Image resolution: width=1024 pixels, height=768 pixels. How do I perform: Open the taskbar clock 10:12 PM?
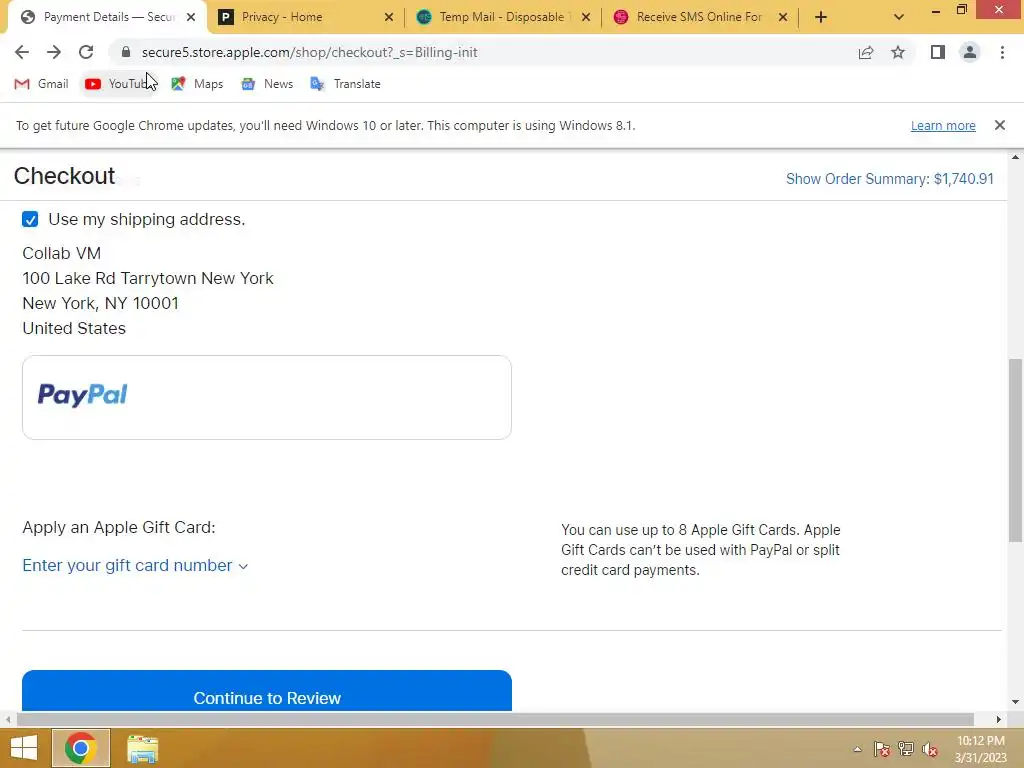point(981,749)
